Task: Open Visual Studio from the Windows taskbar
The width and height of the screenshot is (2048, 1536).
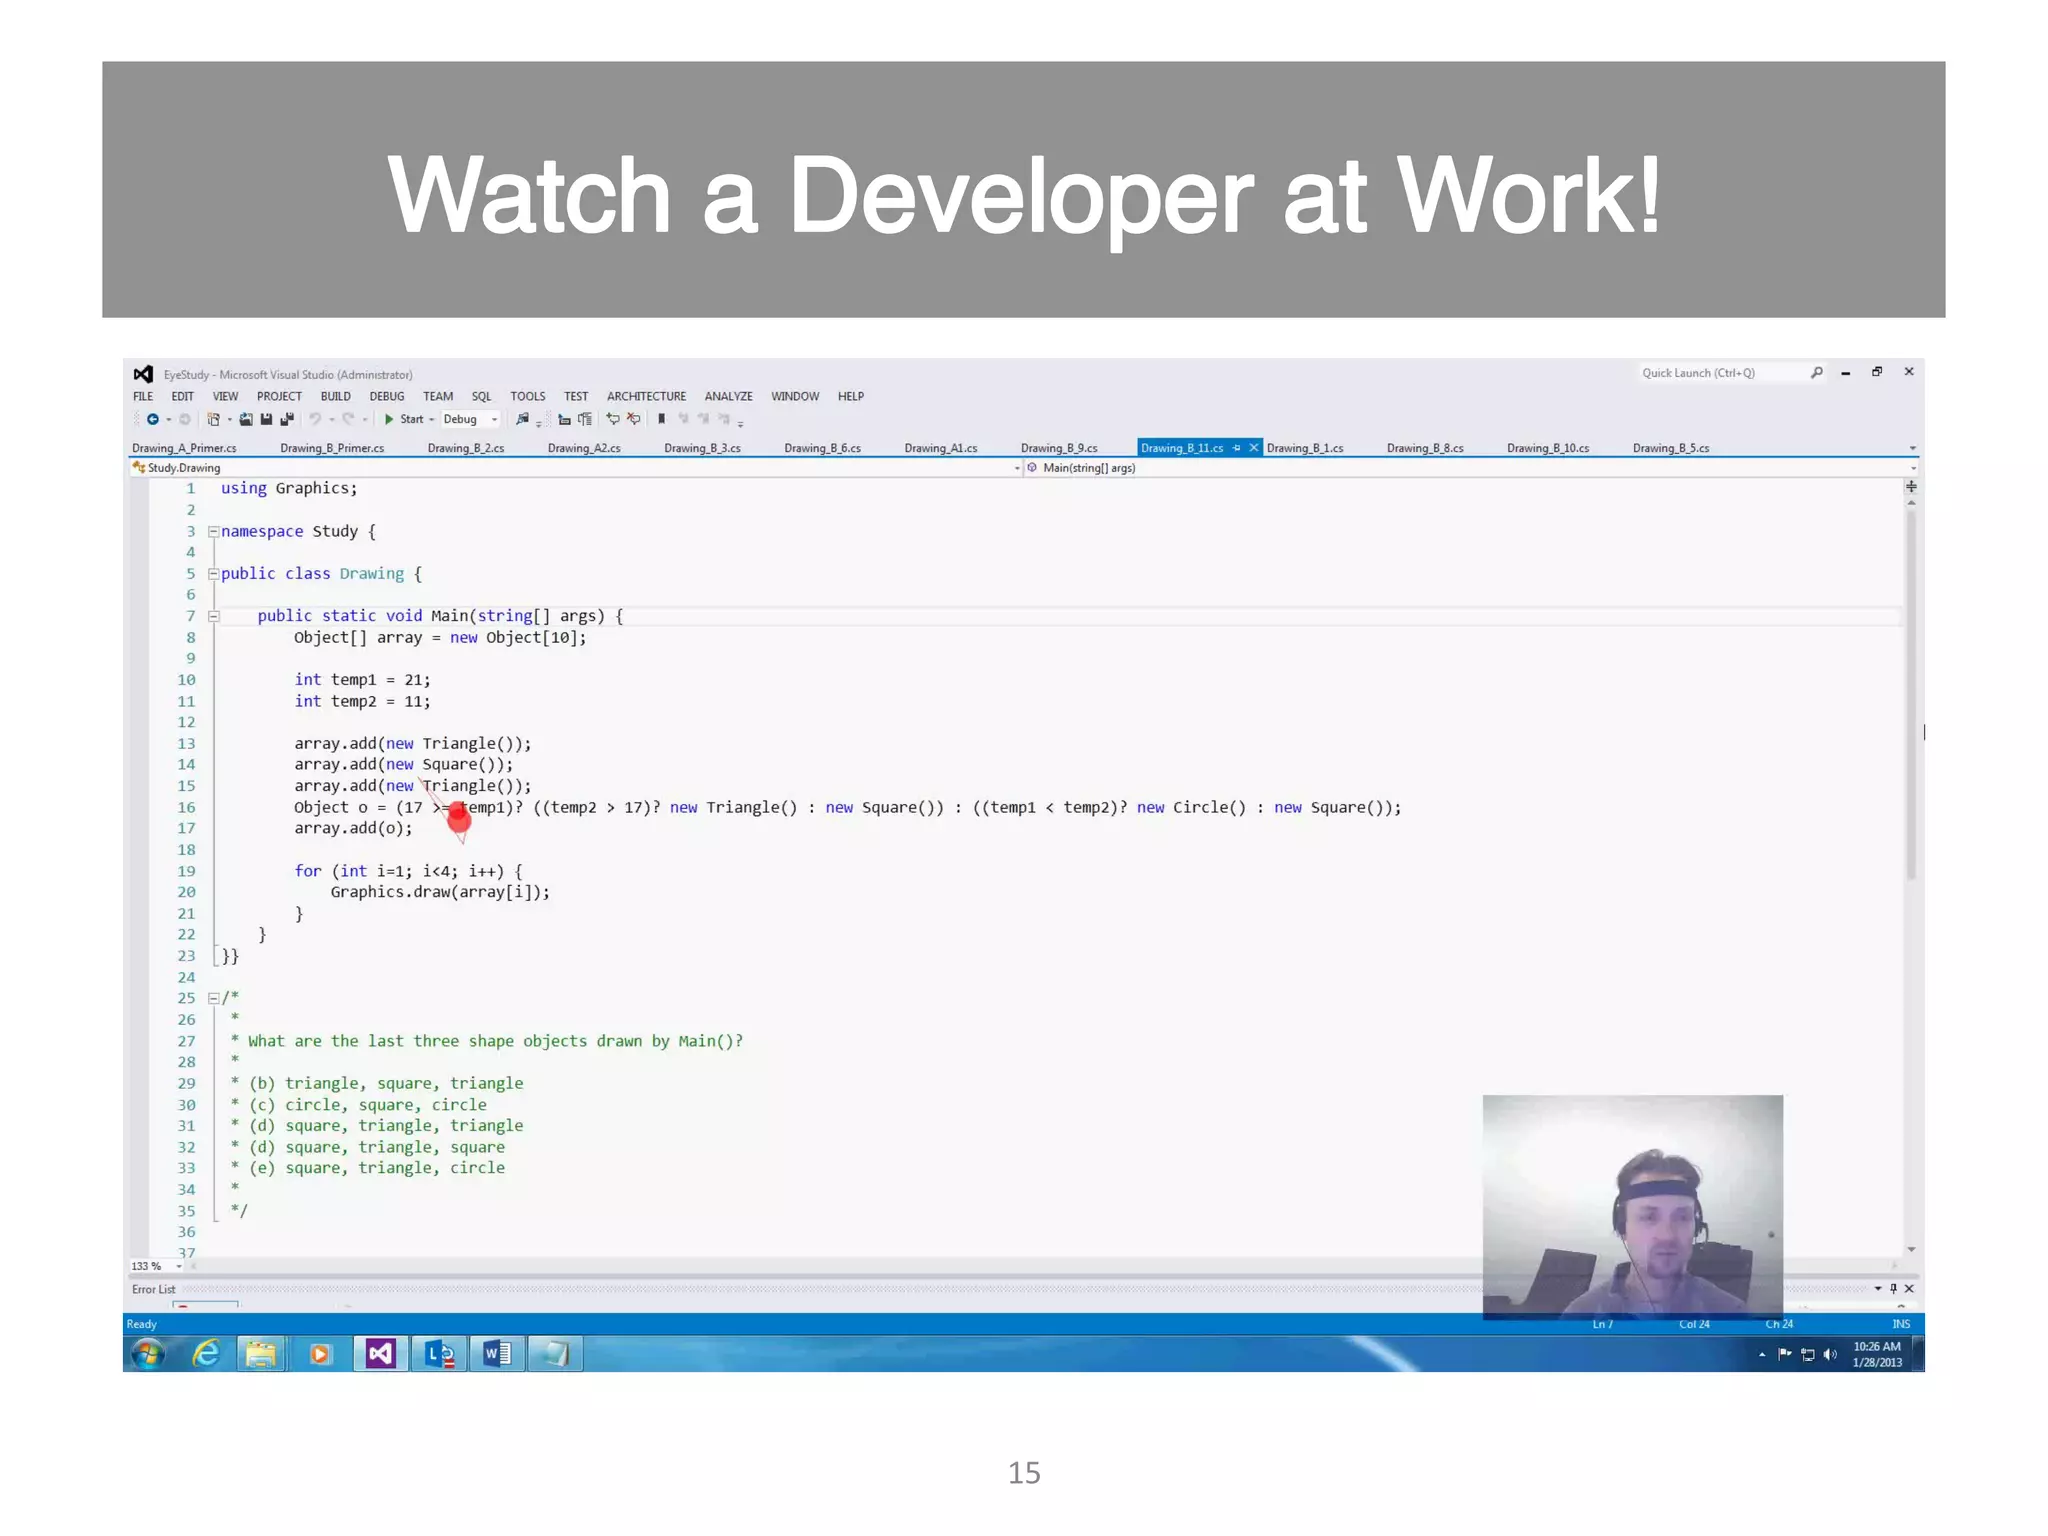Action: [380, 1354]
